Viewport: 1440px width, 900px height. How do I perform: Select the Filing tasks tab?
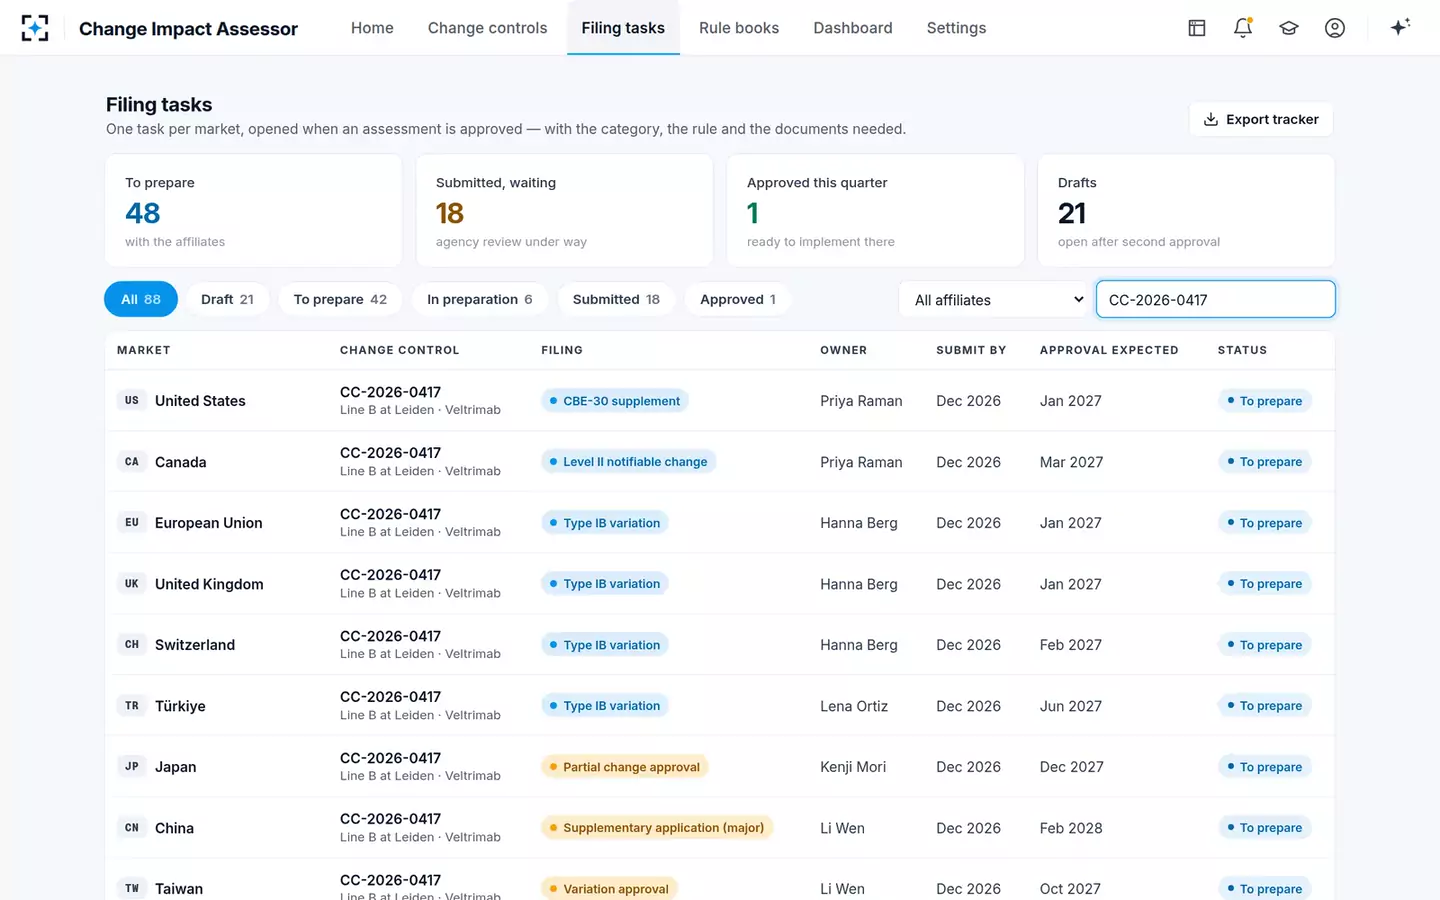click(623, 28)
